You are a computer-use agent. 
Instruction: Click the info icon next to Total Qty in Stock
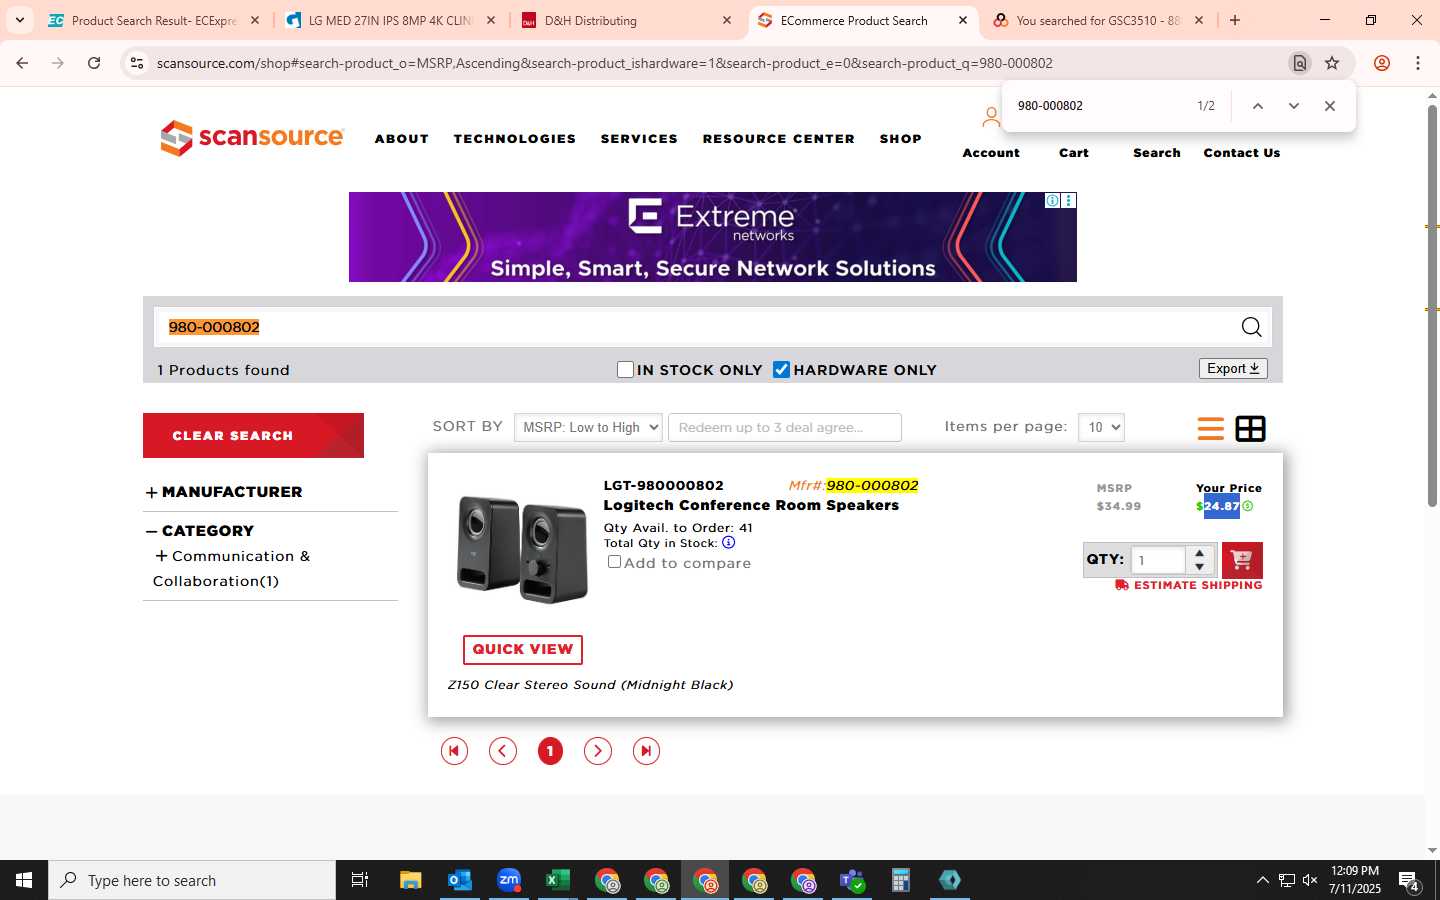(728, 543)
